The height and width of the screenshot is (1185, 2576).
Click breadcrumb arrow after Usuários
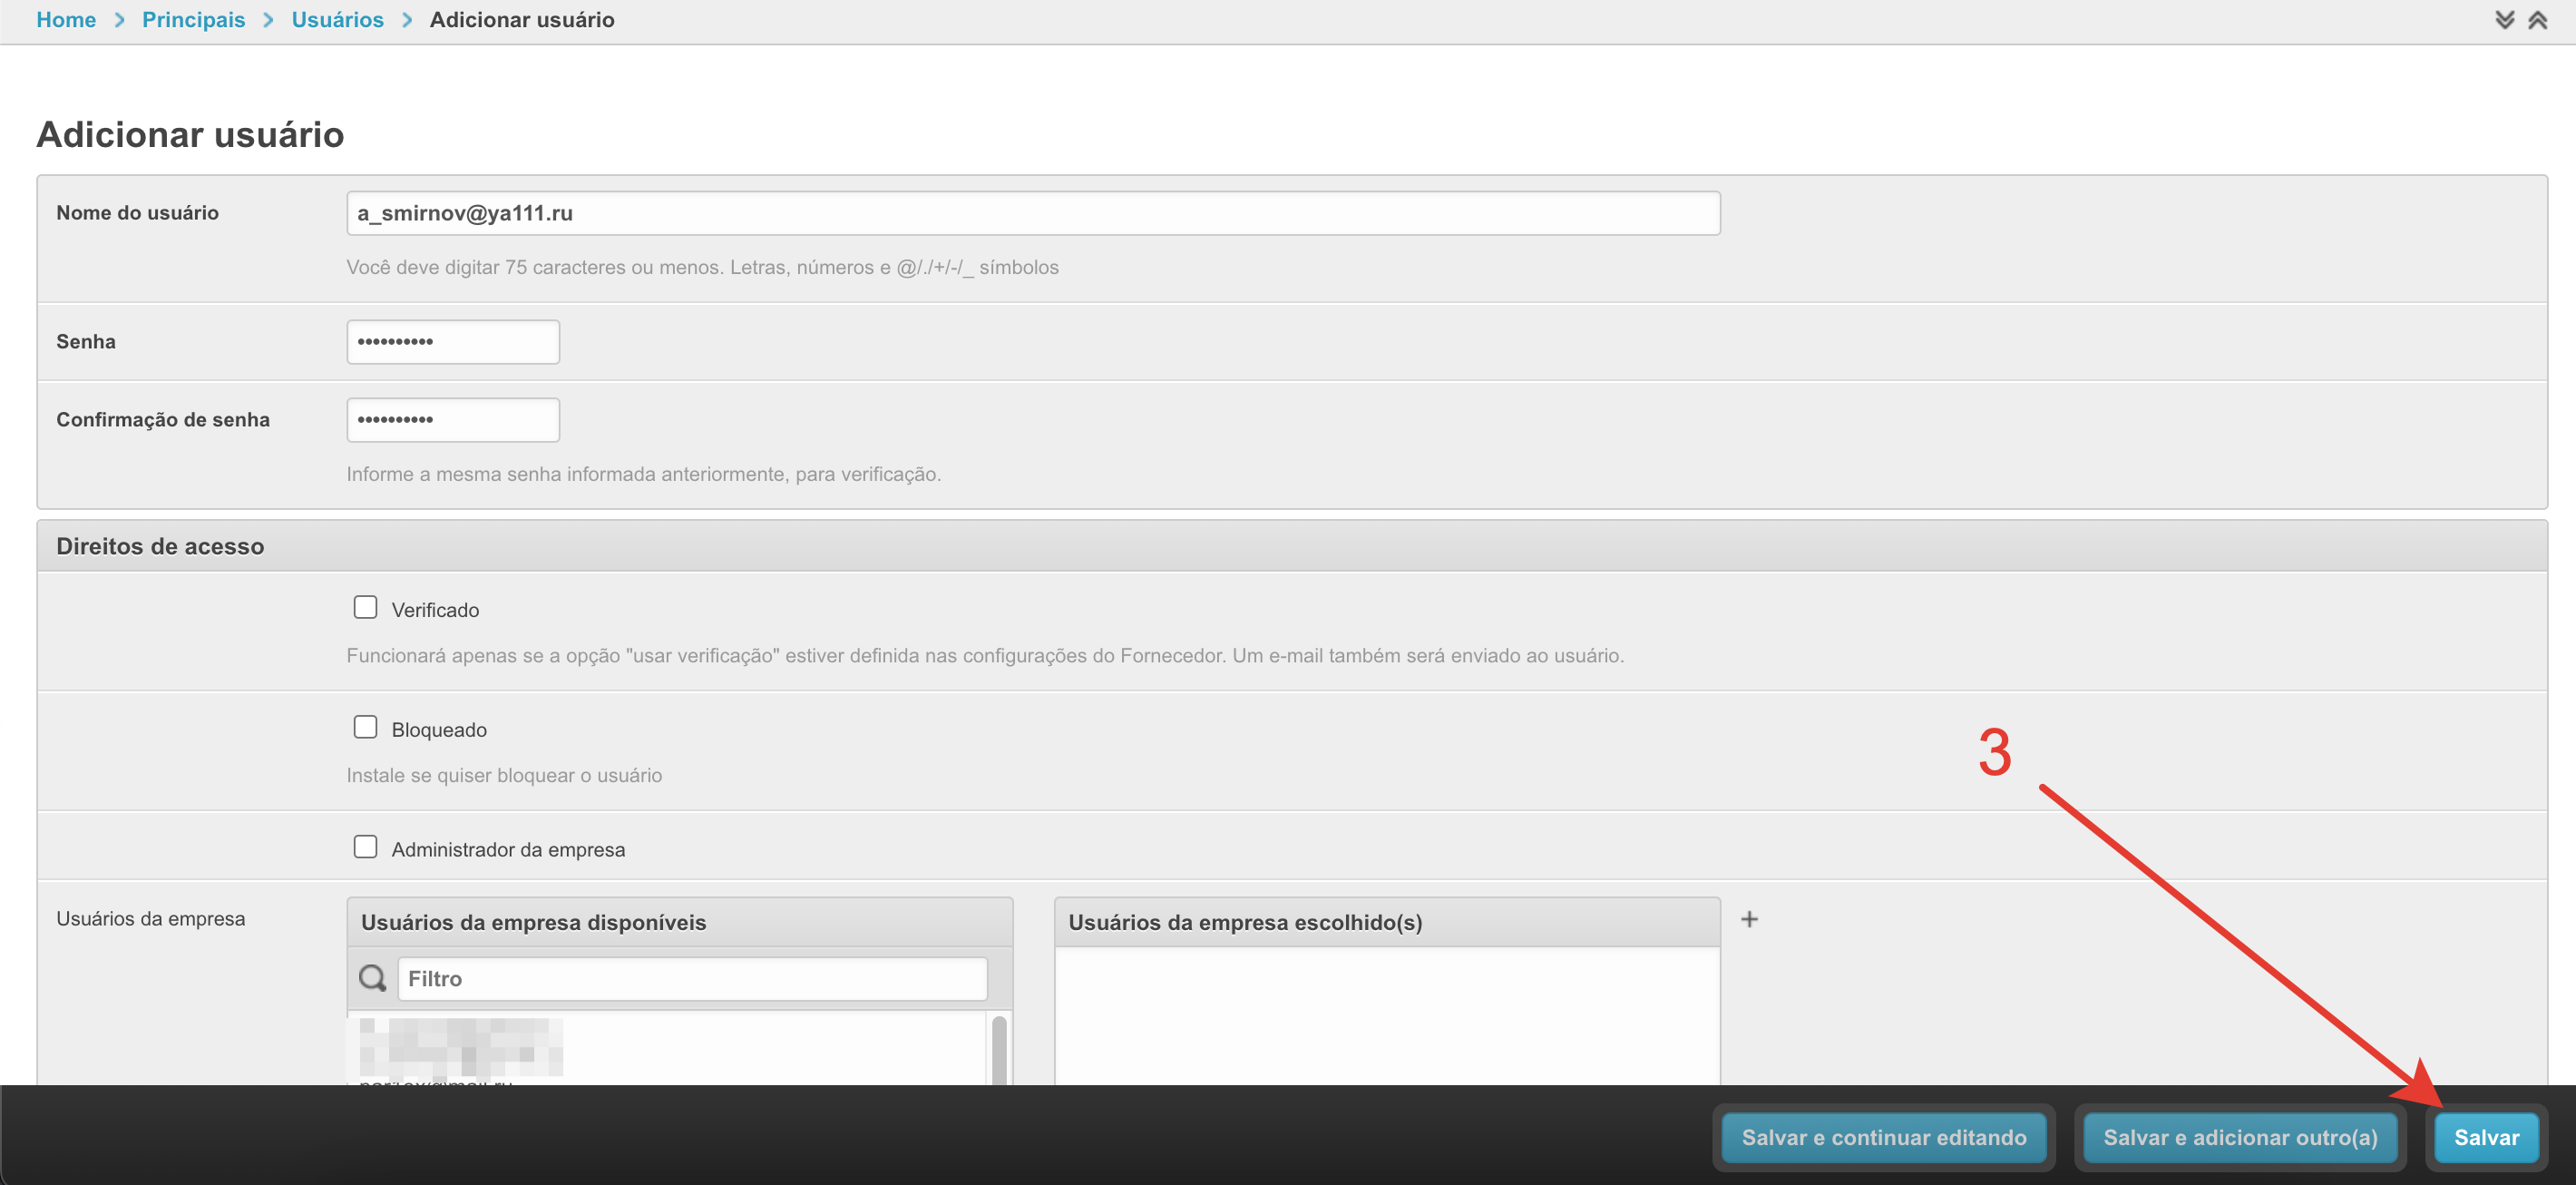407,20
